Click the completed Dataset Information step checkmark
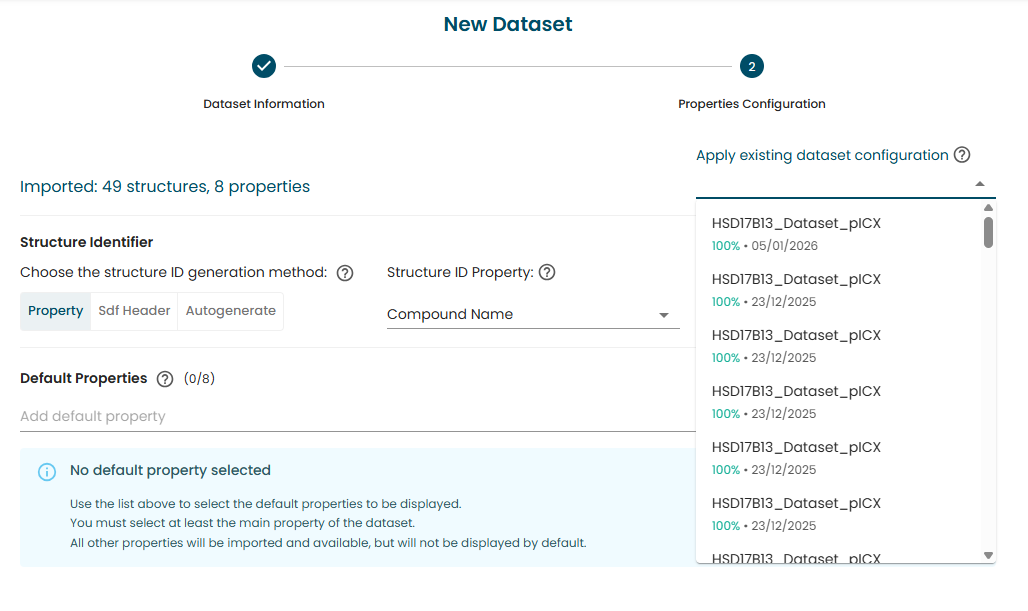 point(264,66)
